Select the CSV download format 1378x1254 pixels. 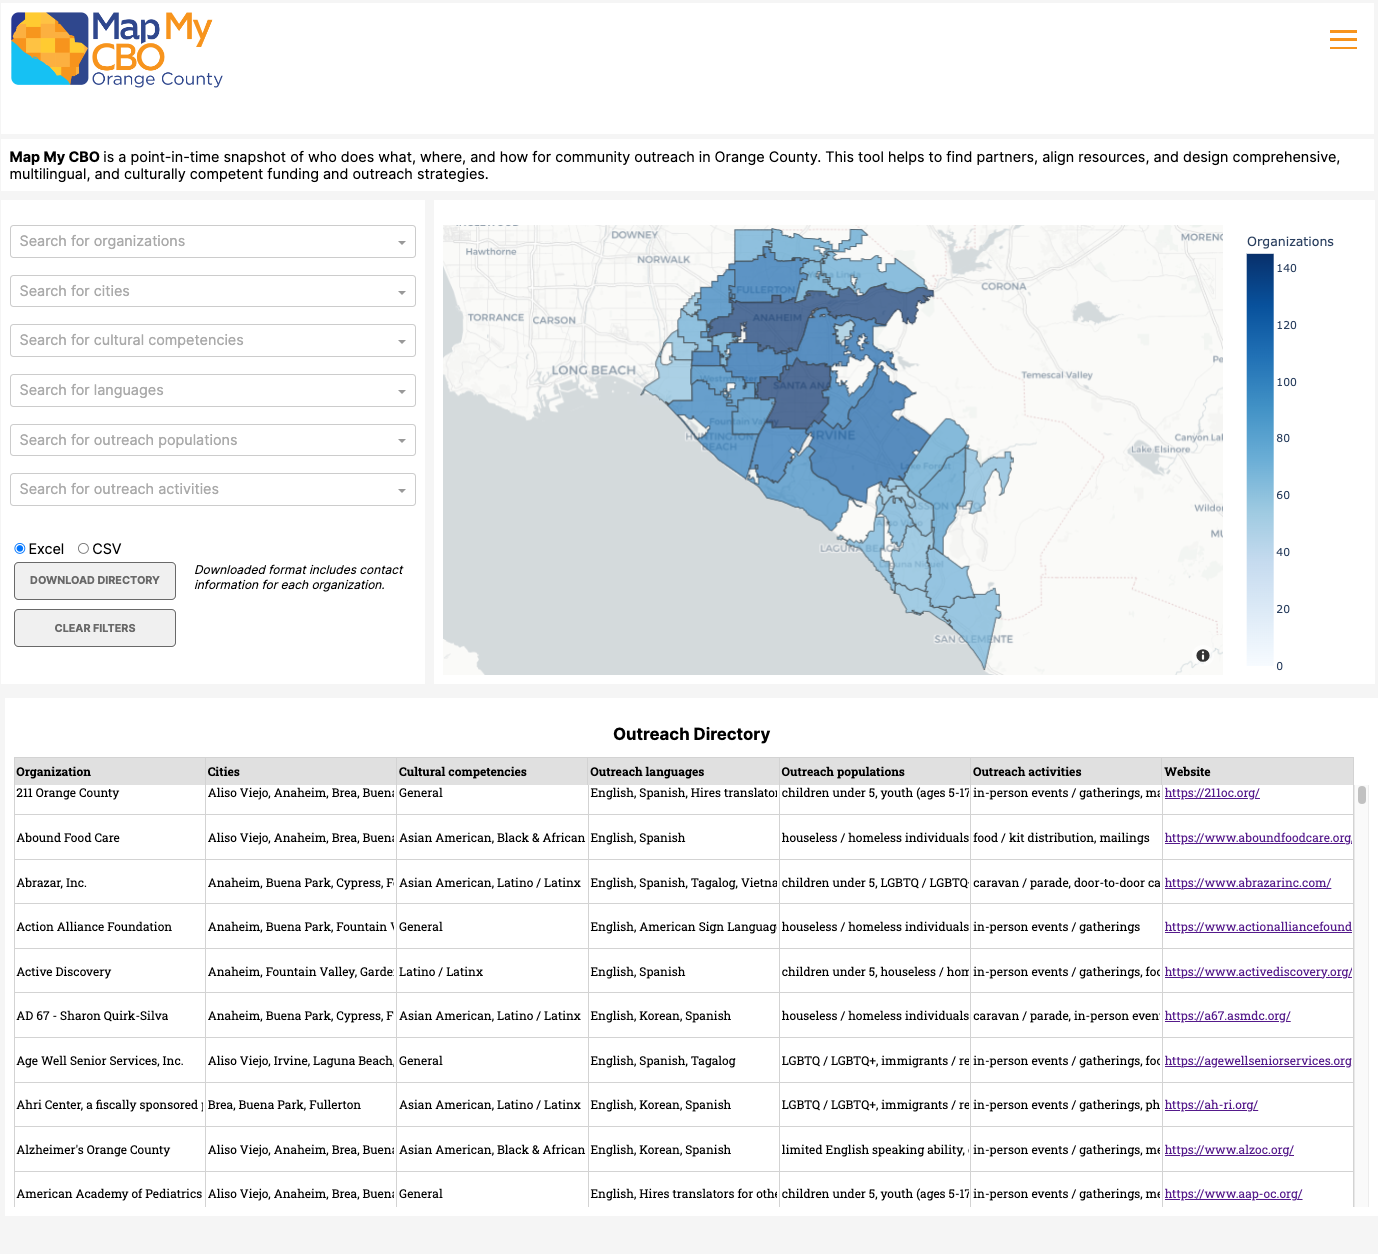point(84,548)
